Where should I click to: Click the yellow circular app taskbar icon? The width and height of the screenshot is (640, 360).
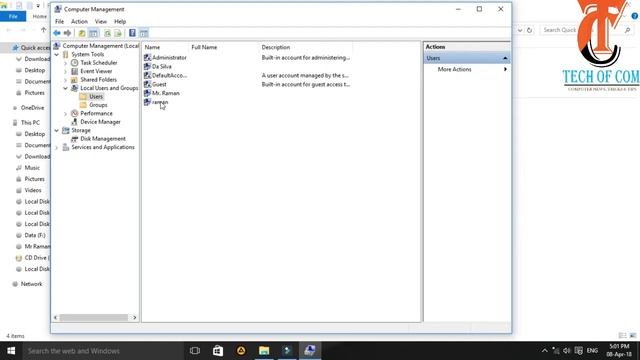tap(241, 351)
